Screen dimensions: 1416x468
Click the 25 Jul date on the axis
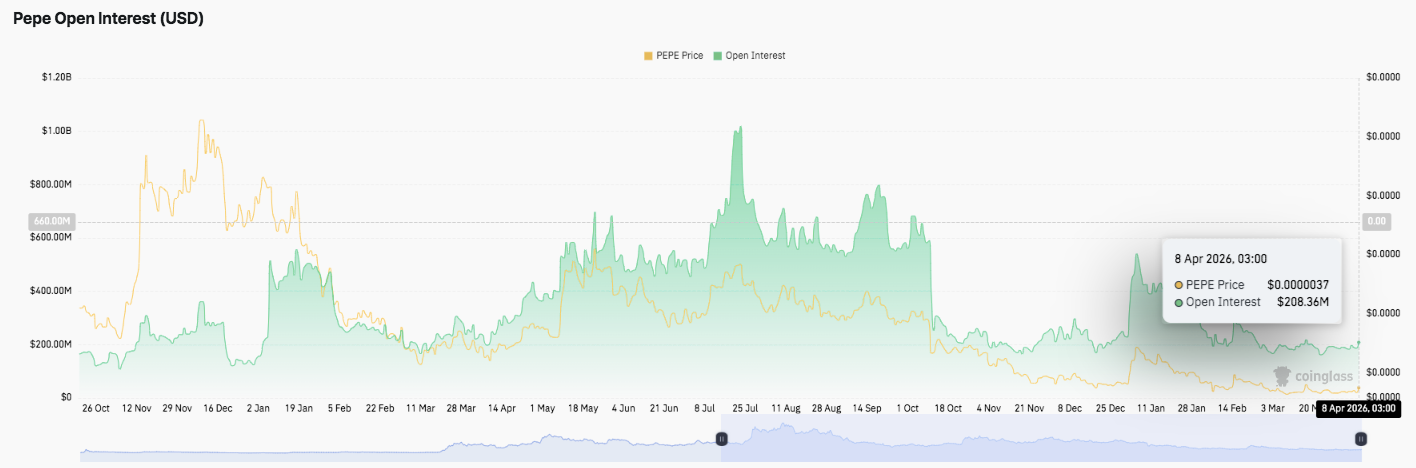(744, 408)
